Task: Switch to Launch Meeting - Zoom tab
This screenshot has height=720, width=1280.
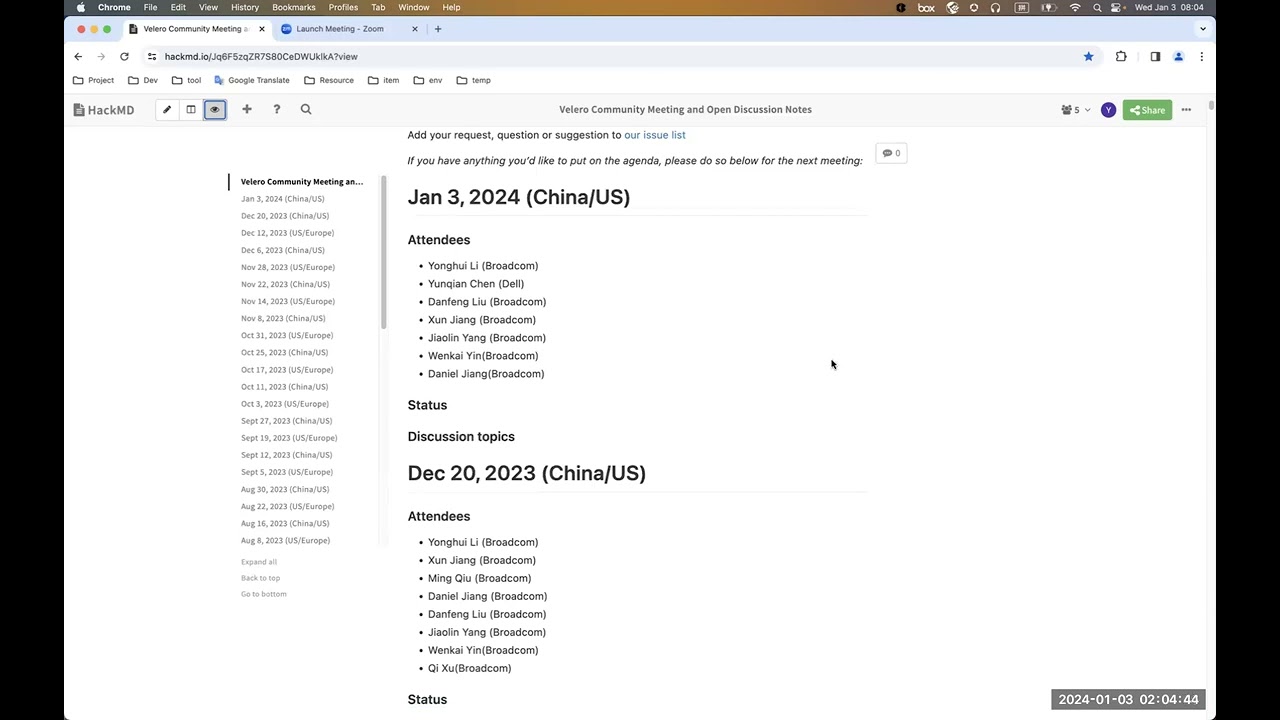Action: coord(351,29)
